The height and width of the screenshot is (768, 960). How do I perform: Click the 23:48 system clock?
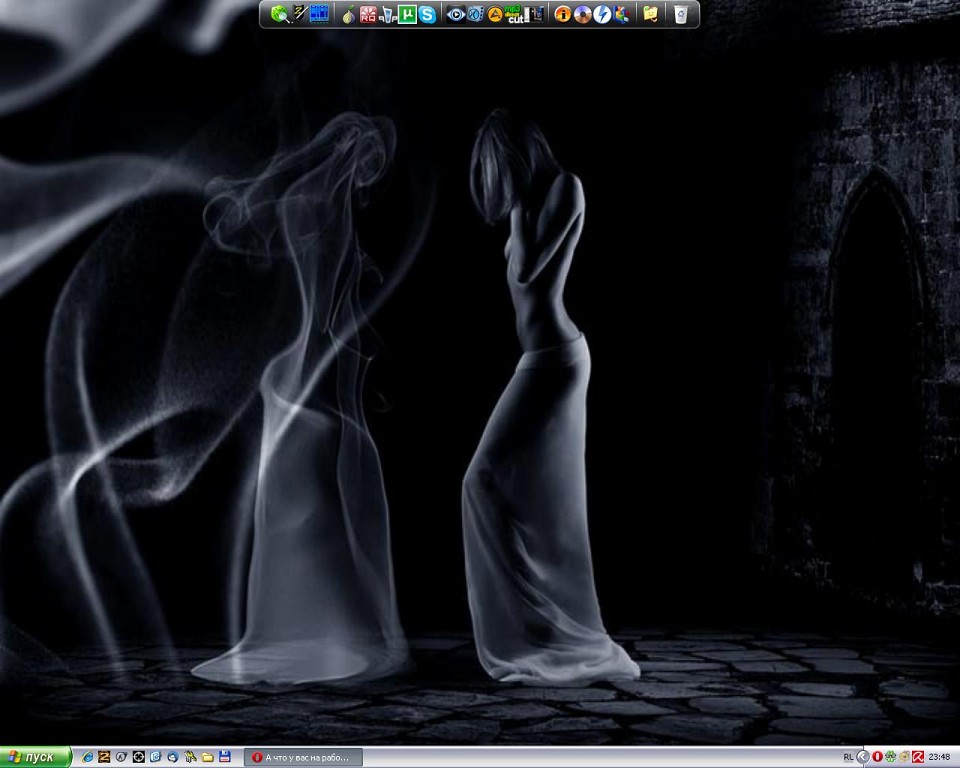pyautogui.click(x=939, y=757)
